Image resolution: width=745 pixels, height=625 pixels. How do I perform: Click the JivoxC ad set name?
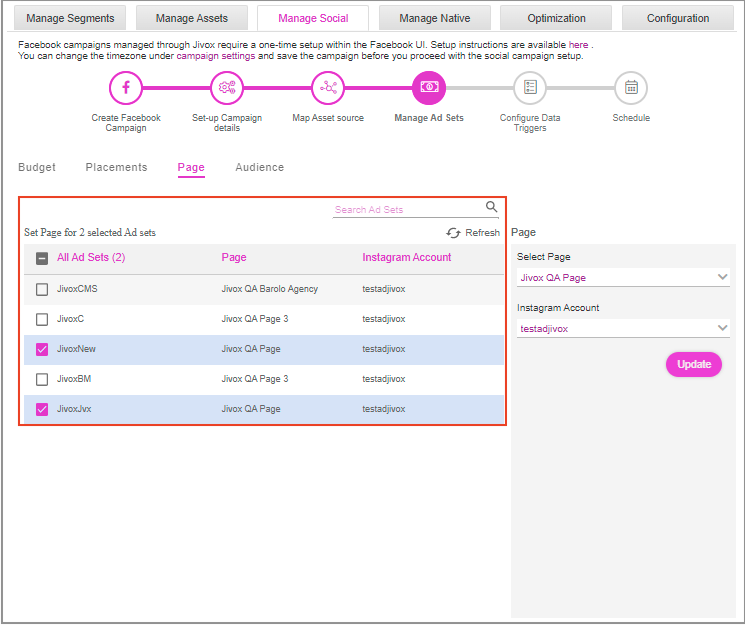70,319
